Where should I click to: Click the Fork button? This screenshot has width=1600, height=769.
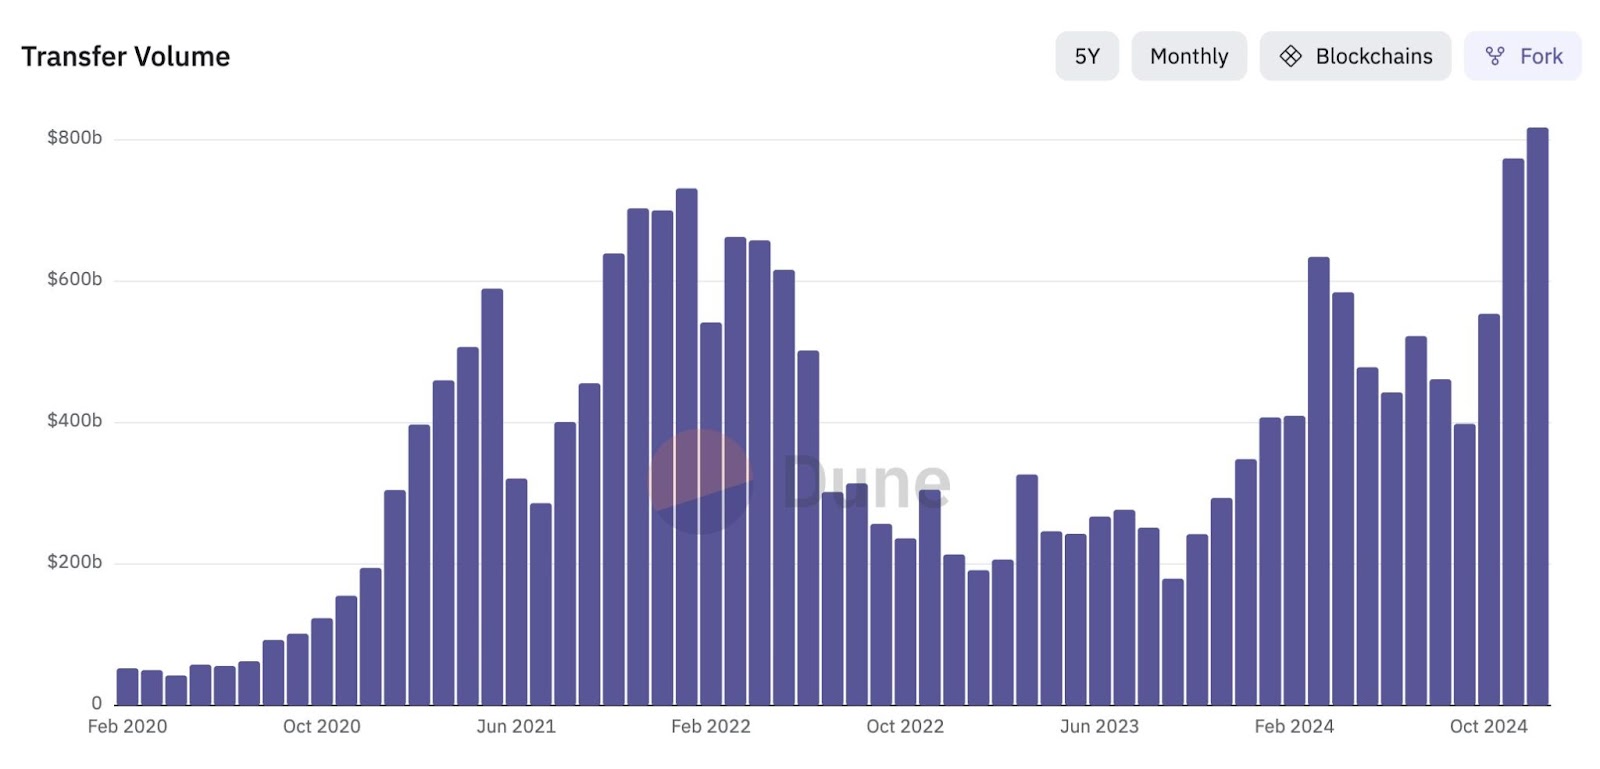[x=1523, y=56]
